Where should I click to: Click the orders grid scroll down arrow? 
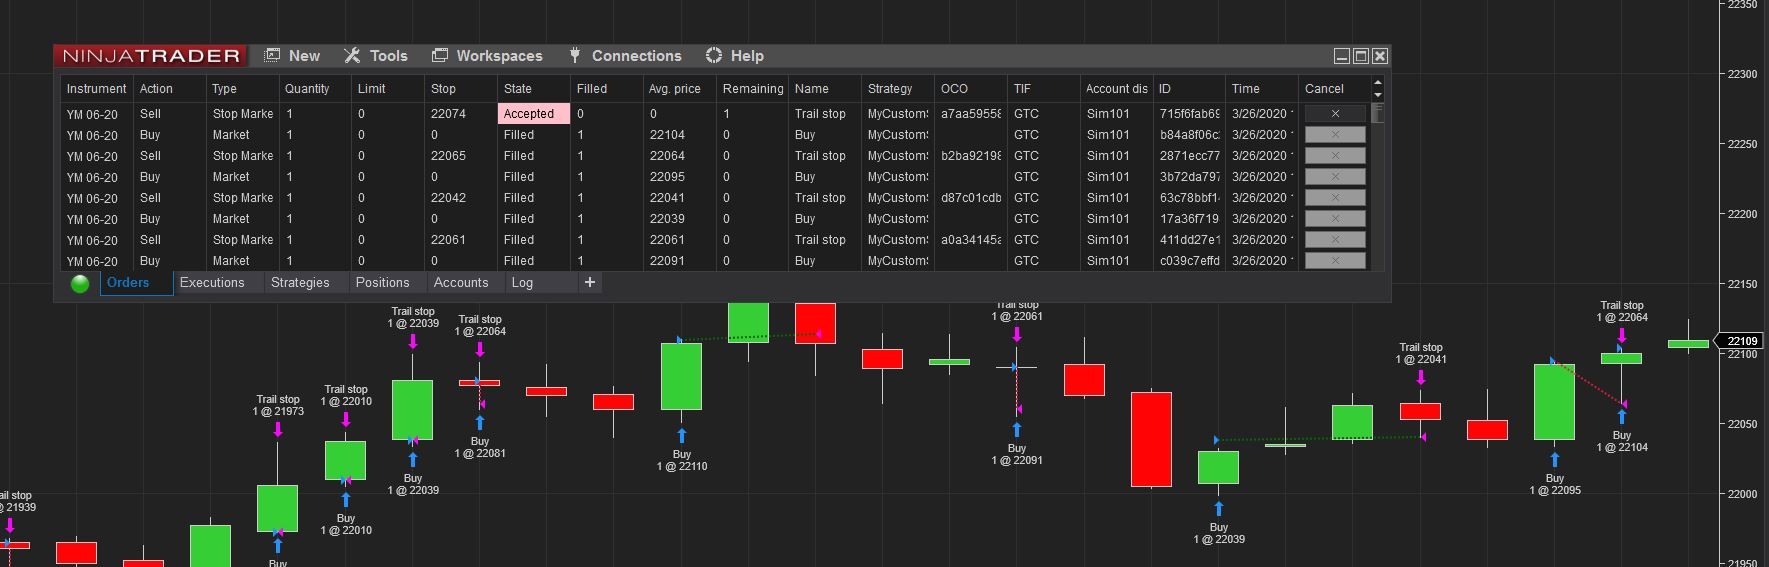tap(1378, 95)
